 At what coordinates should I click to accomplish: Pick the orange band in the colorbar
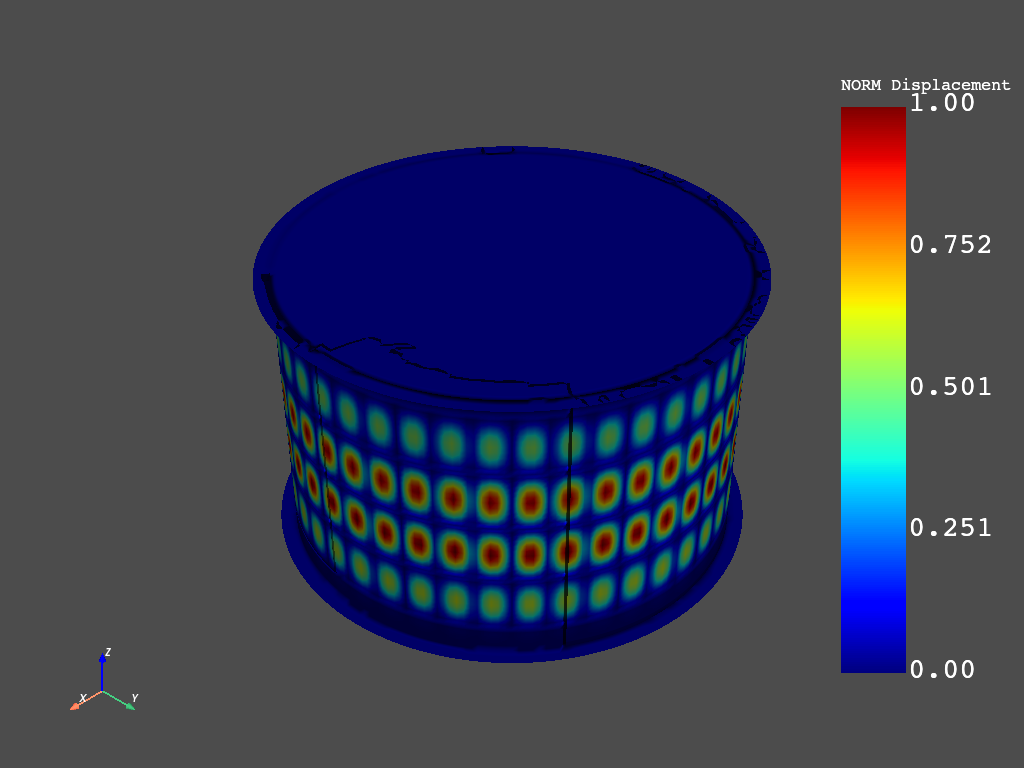[x=873, y=240]
